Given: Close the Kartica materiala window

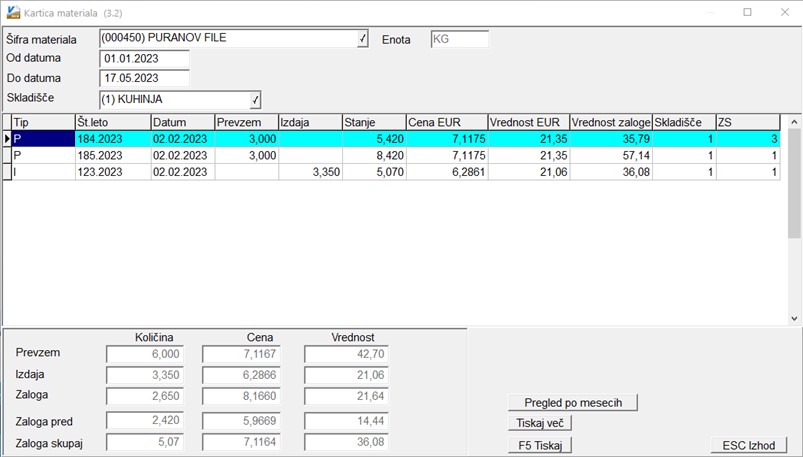Looking at the screenshot, I should (783, 13).
